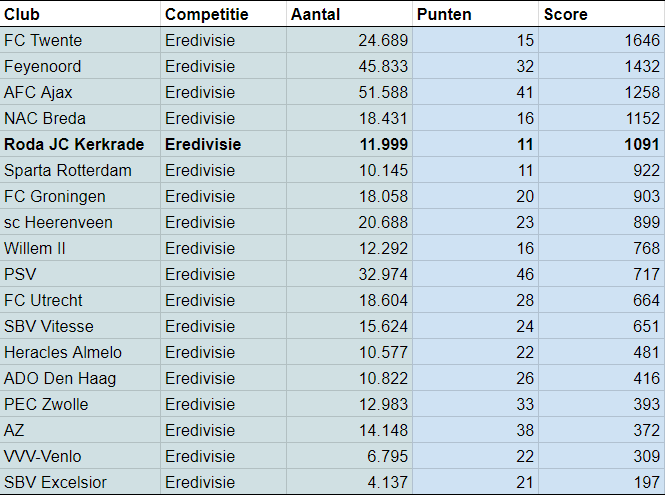Select the SBV Excelsior cell
Screen dimensions: 665x495
(x=80, y=482)
